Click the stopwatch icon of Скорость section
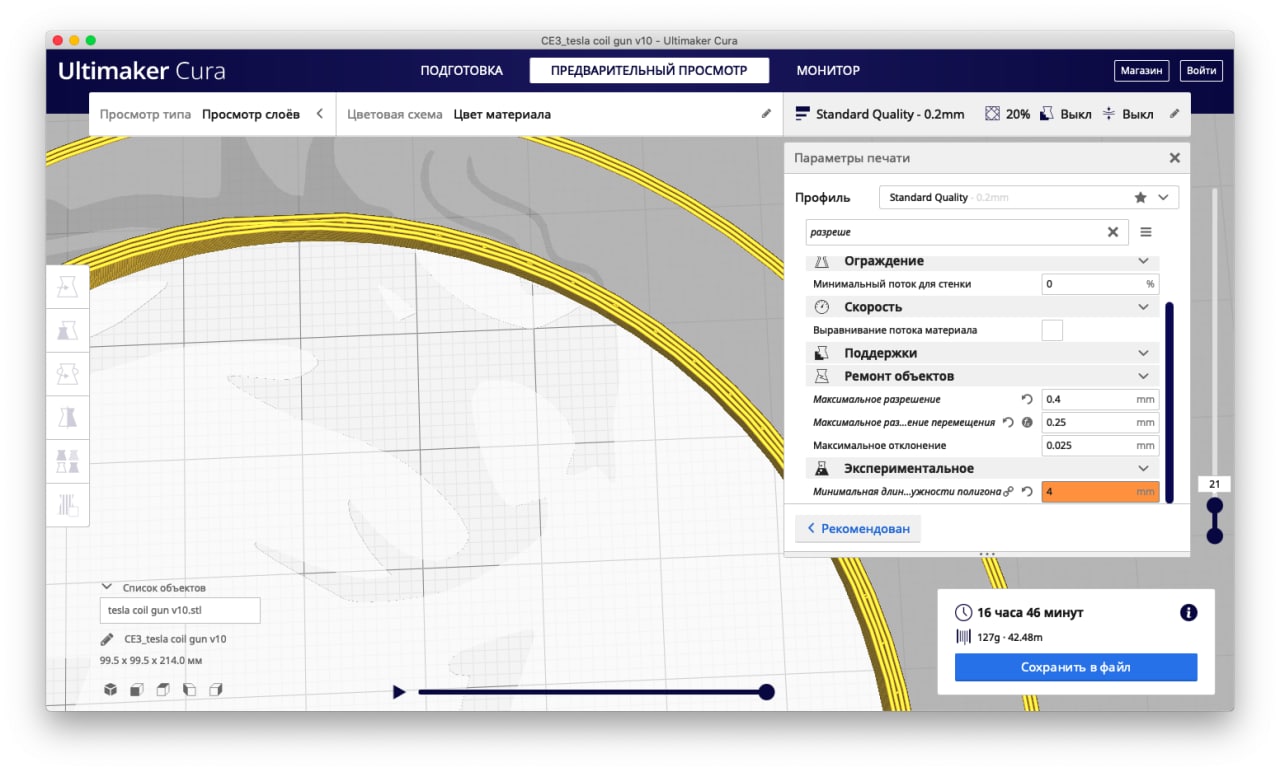Viewport: 1280px width, 772px height. [822, 307]
